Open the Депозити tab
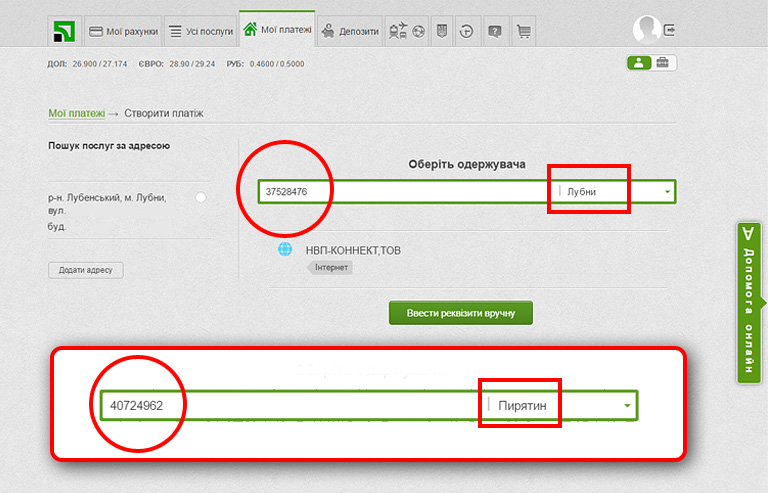768x493 pixels. [x=352, y=32]
